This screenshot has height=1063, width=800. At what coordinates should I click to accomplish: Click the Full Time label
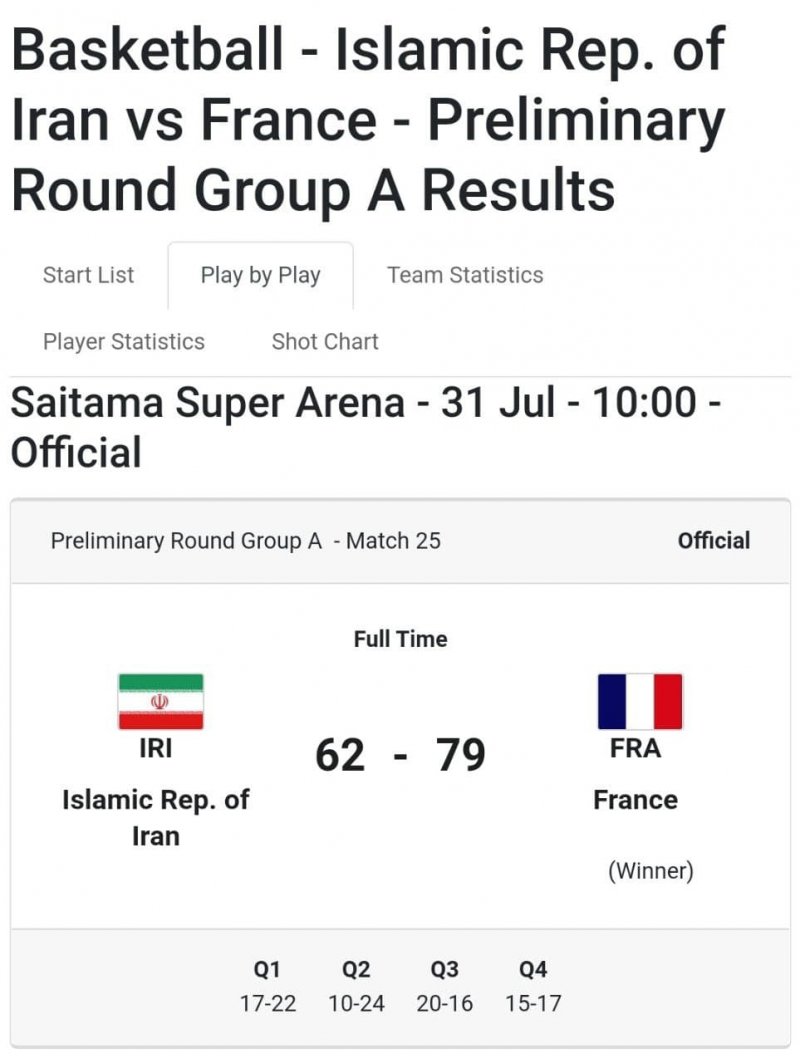pos(400,639)
